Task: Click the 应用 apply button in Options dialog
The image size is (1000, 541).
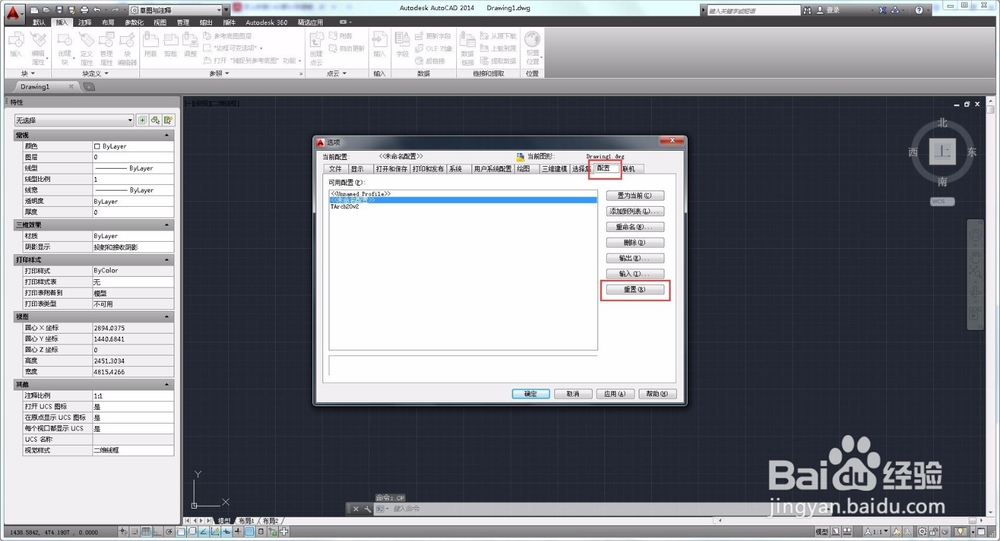Action: pyautogui.click(x=615, y=394)
